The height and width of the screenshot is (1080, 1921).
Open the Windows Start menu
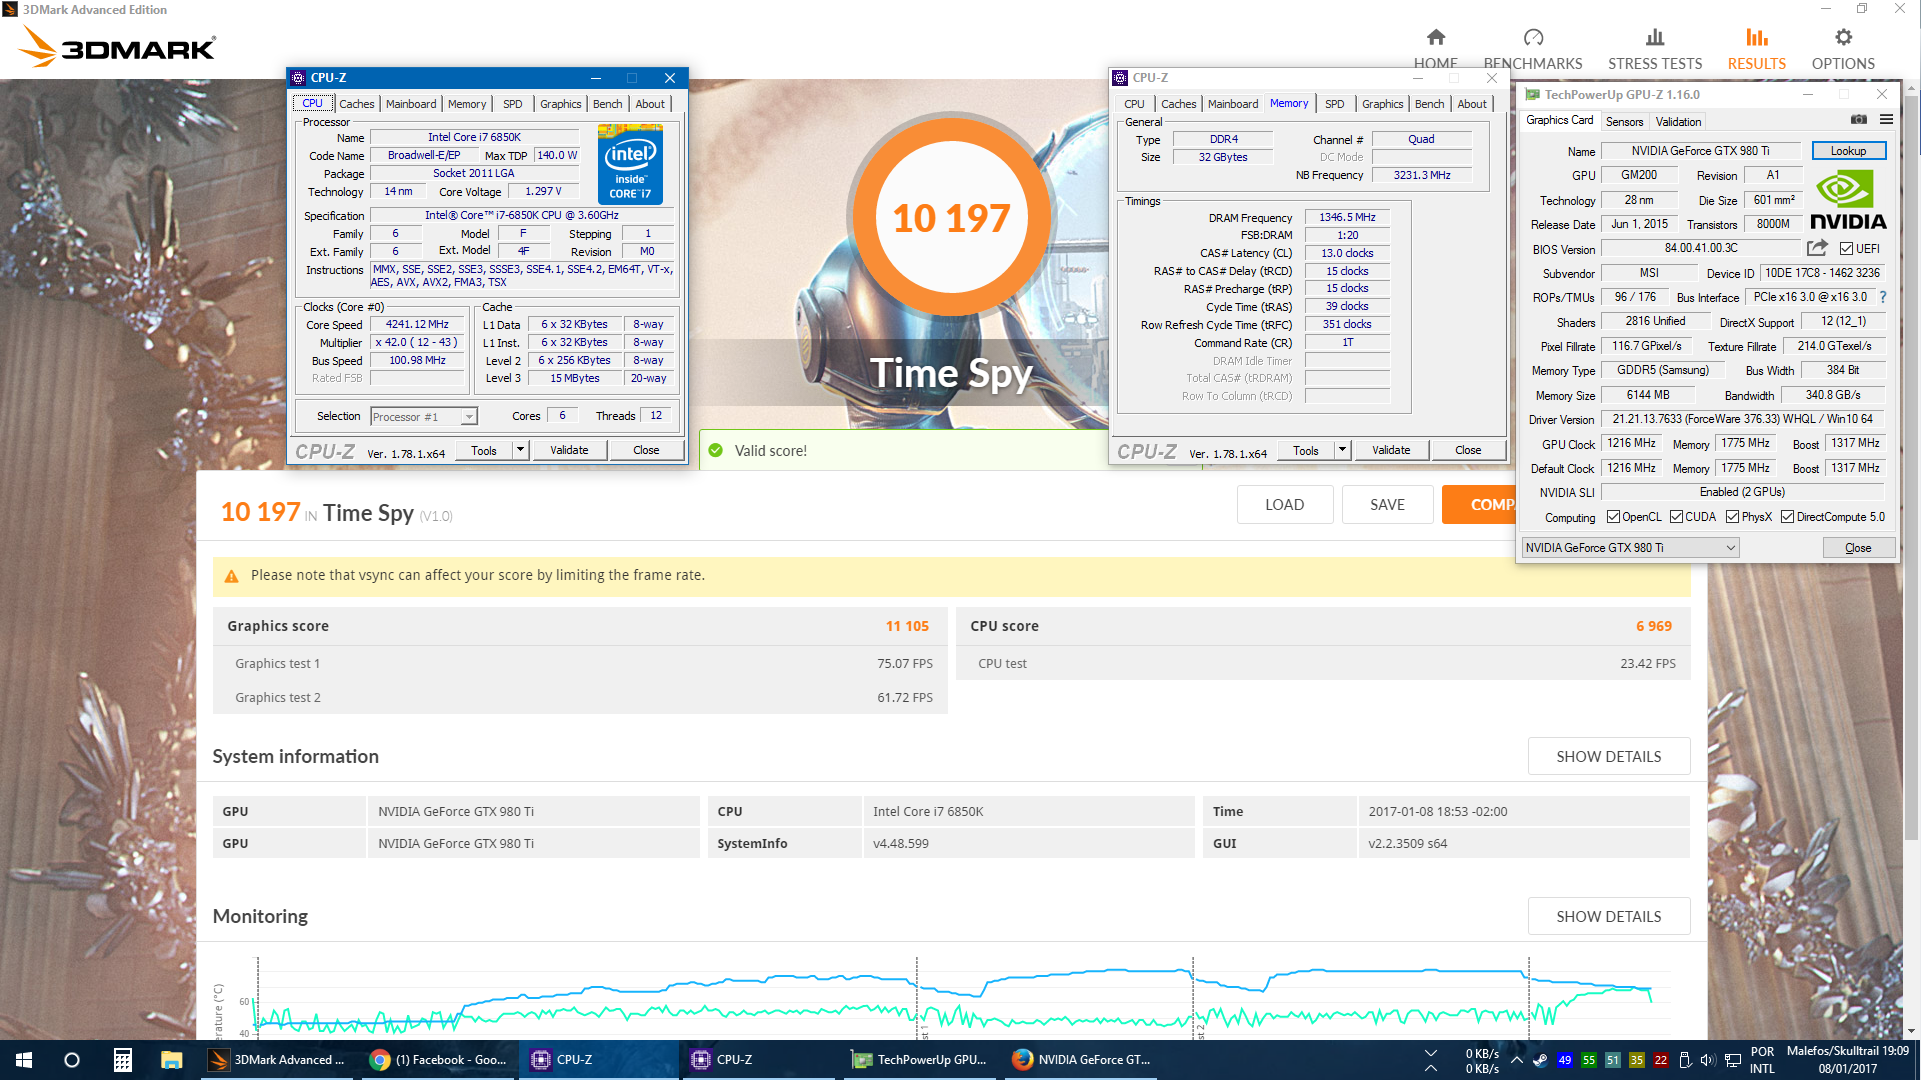(x=24, y=1060)
